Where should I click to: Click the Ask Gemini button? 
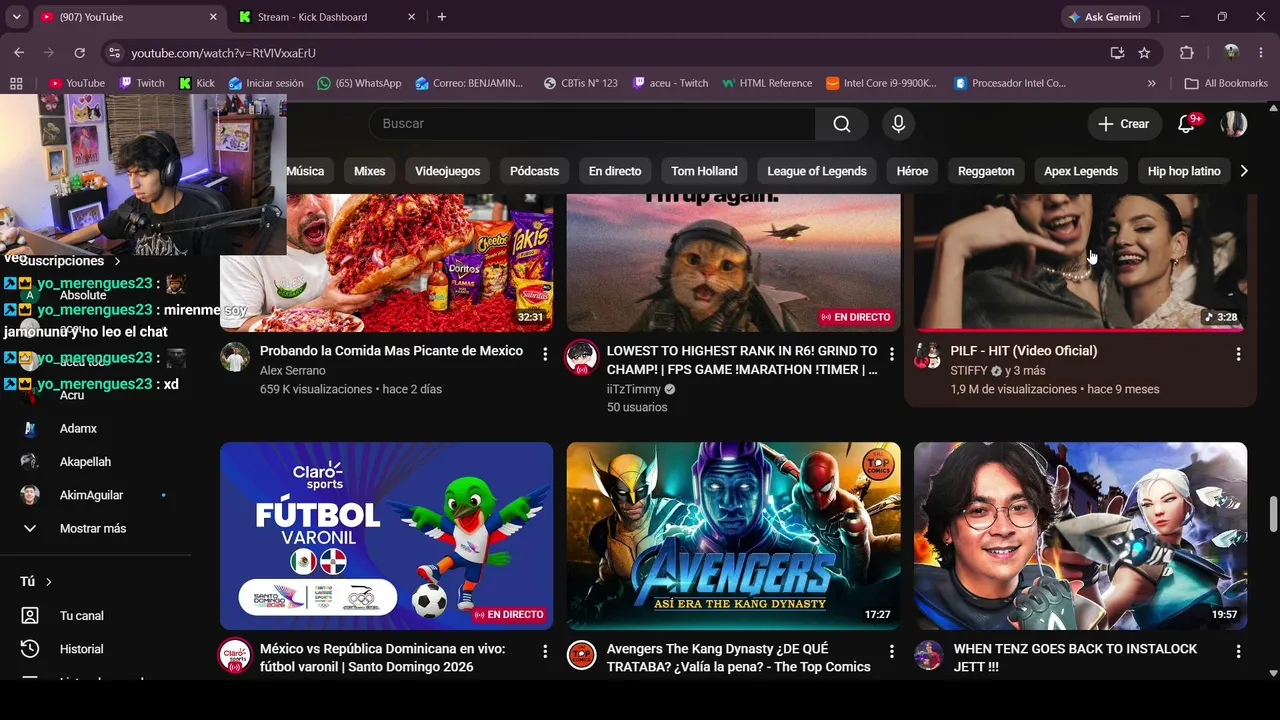tap(1105, 17)
